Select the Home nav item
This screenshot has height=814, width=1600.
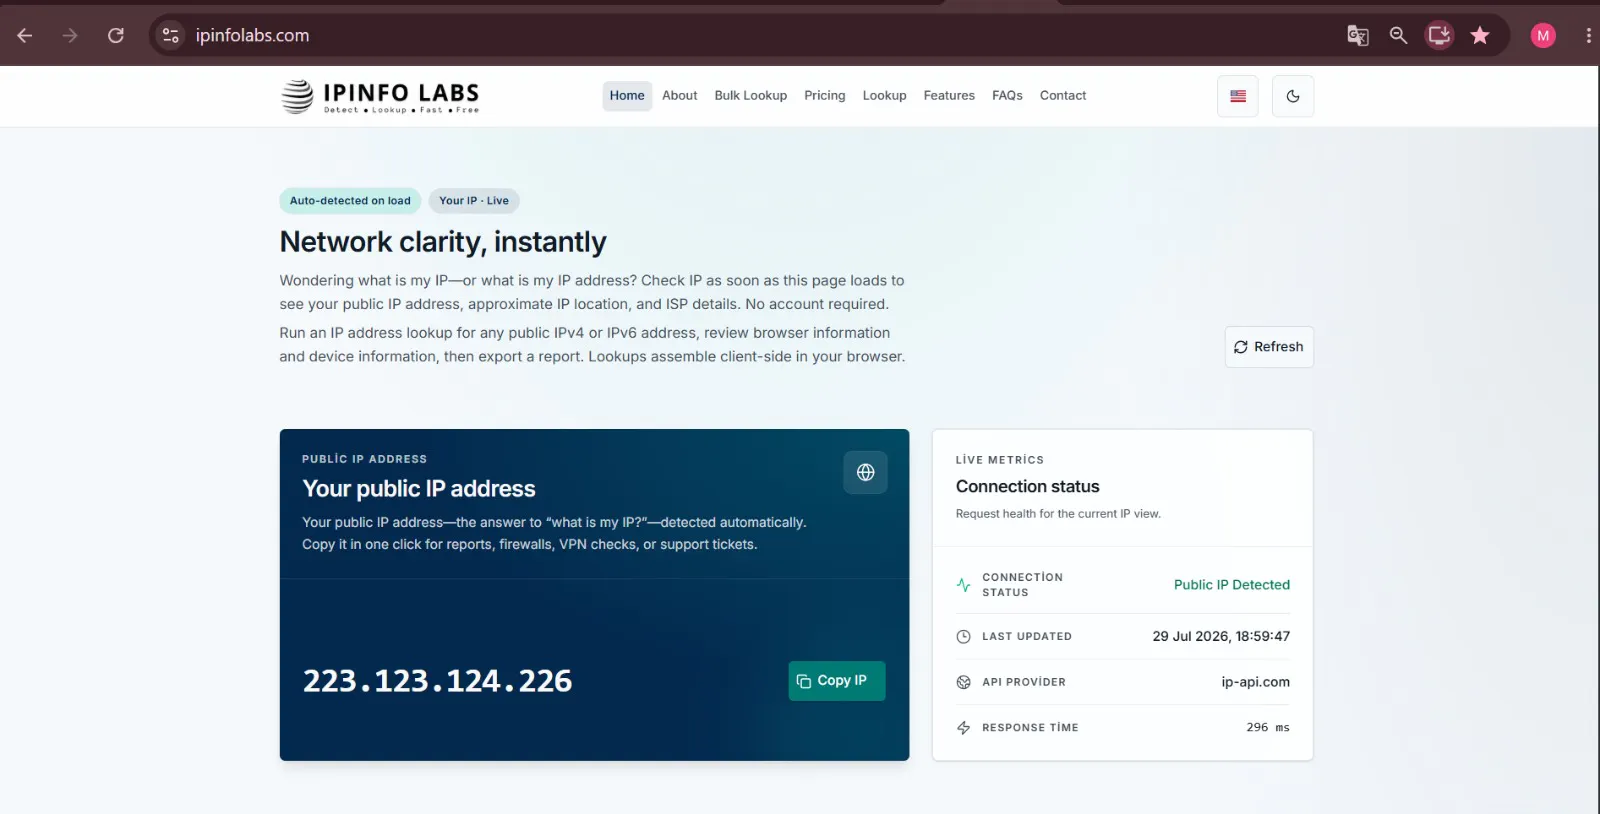point(627,96)
